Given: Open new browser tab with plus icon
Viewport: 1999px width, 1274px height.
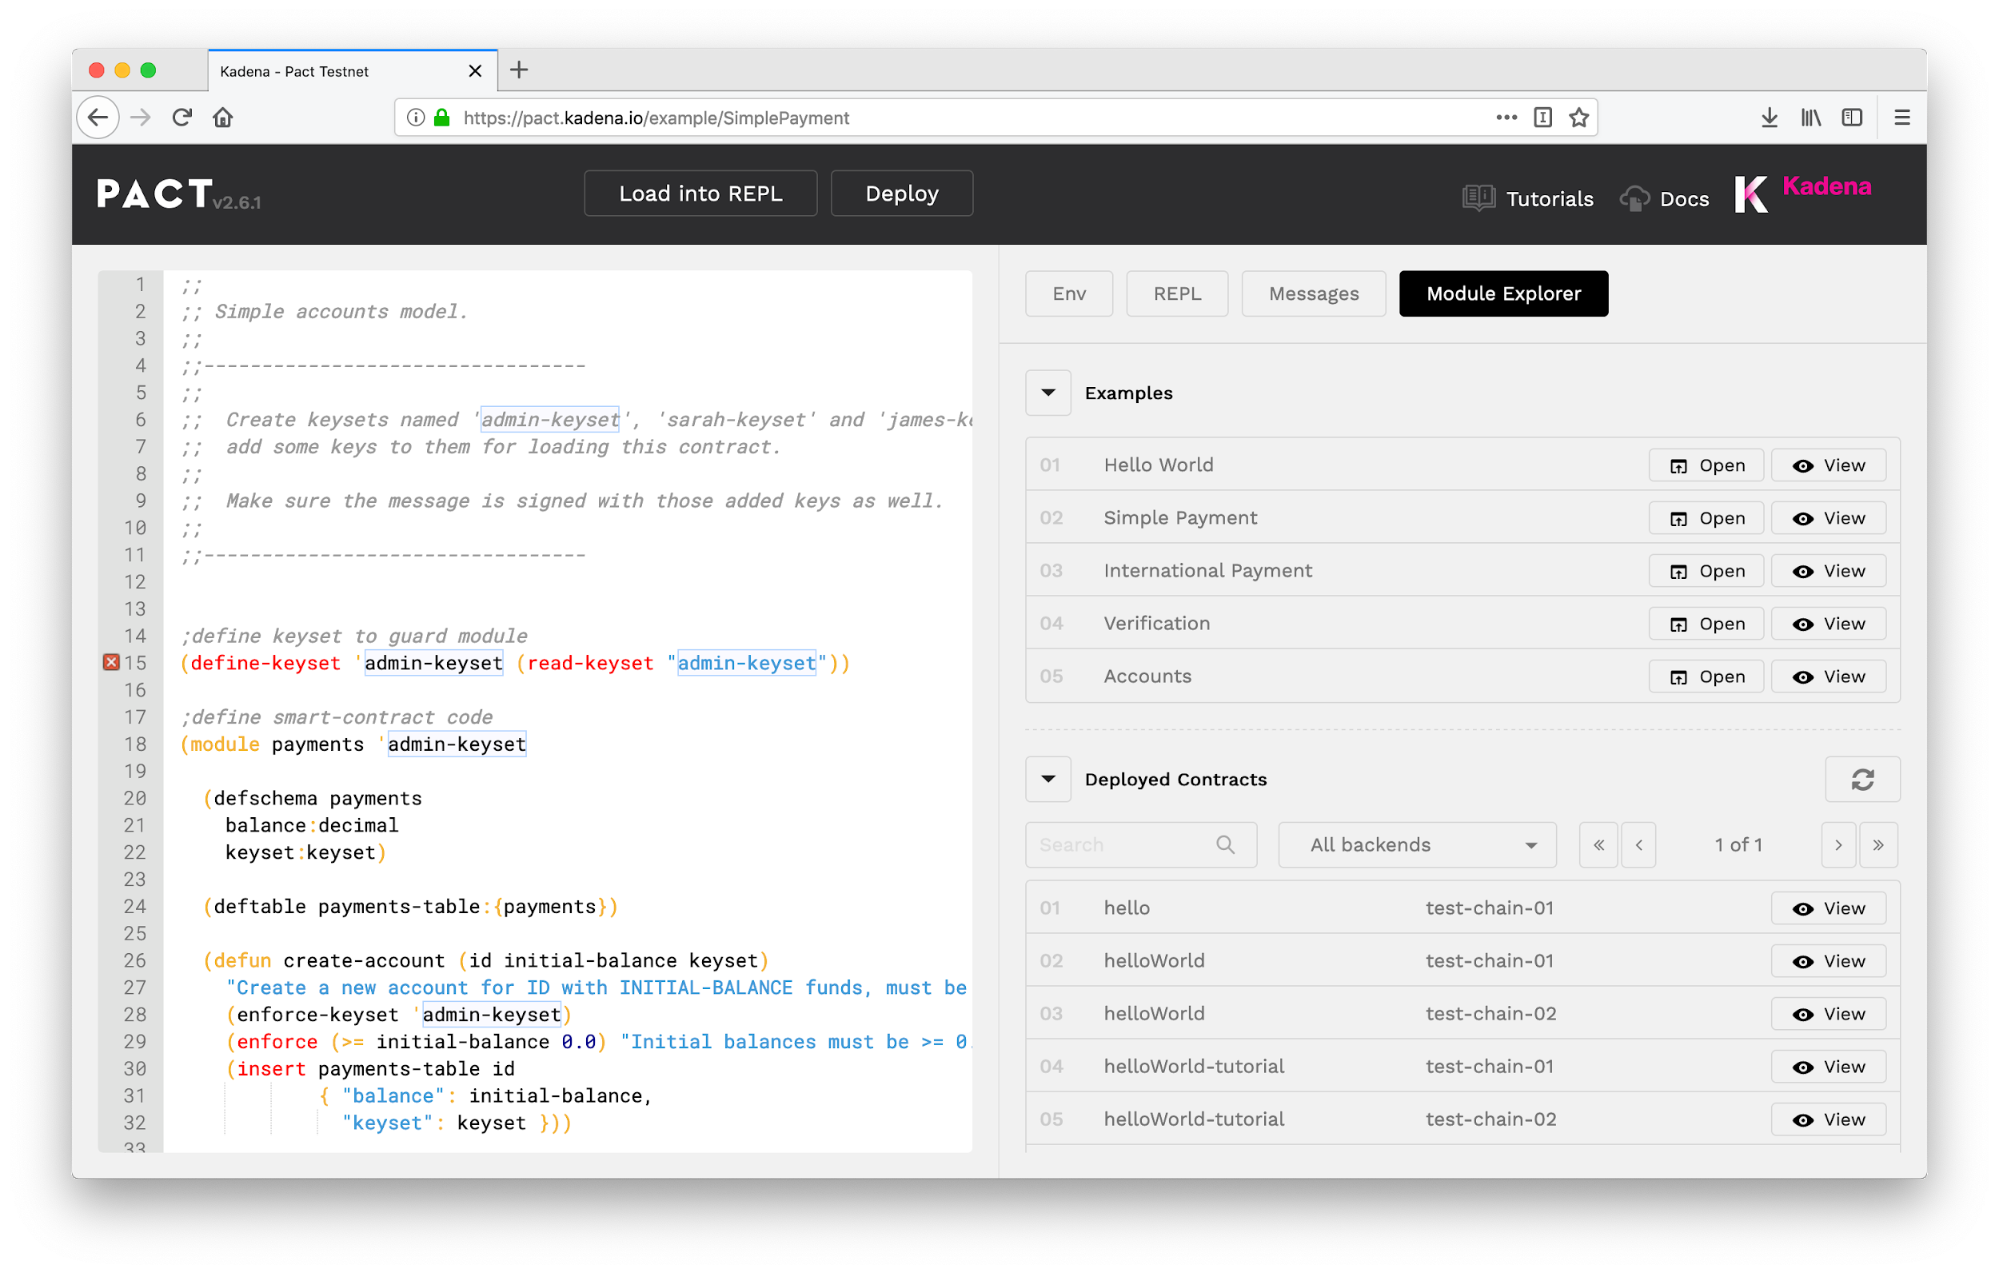Looking at the screenshot, I should tap(519, 70).
